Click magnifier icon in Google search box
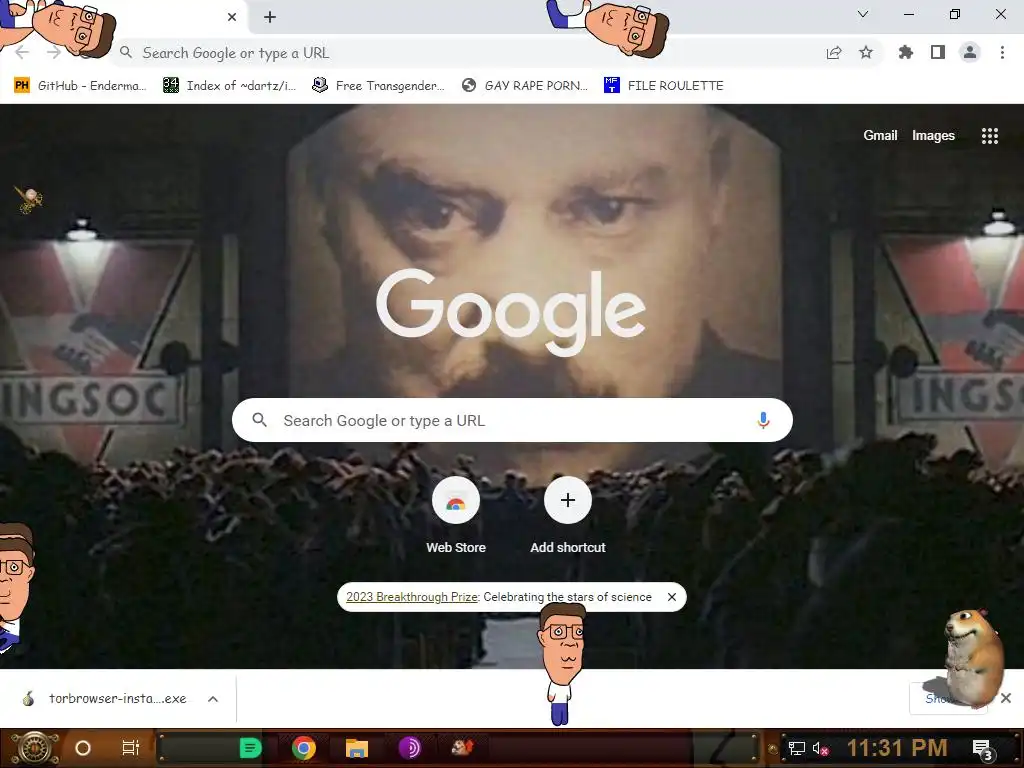 pos(259,420)
